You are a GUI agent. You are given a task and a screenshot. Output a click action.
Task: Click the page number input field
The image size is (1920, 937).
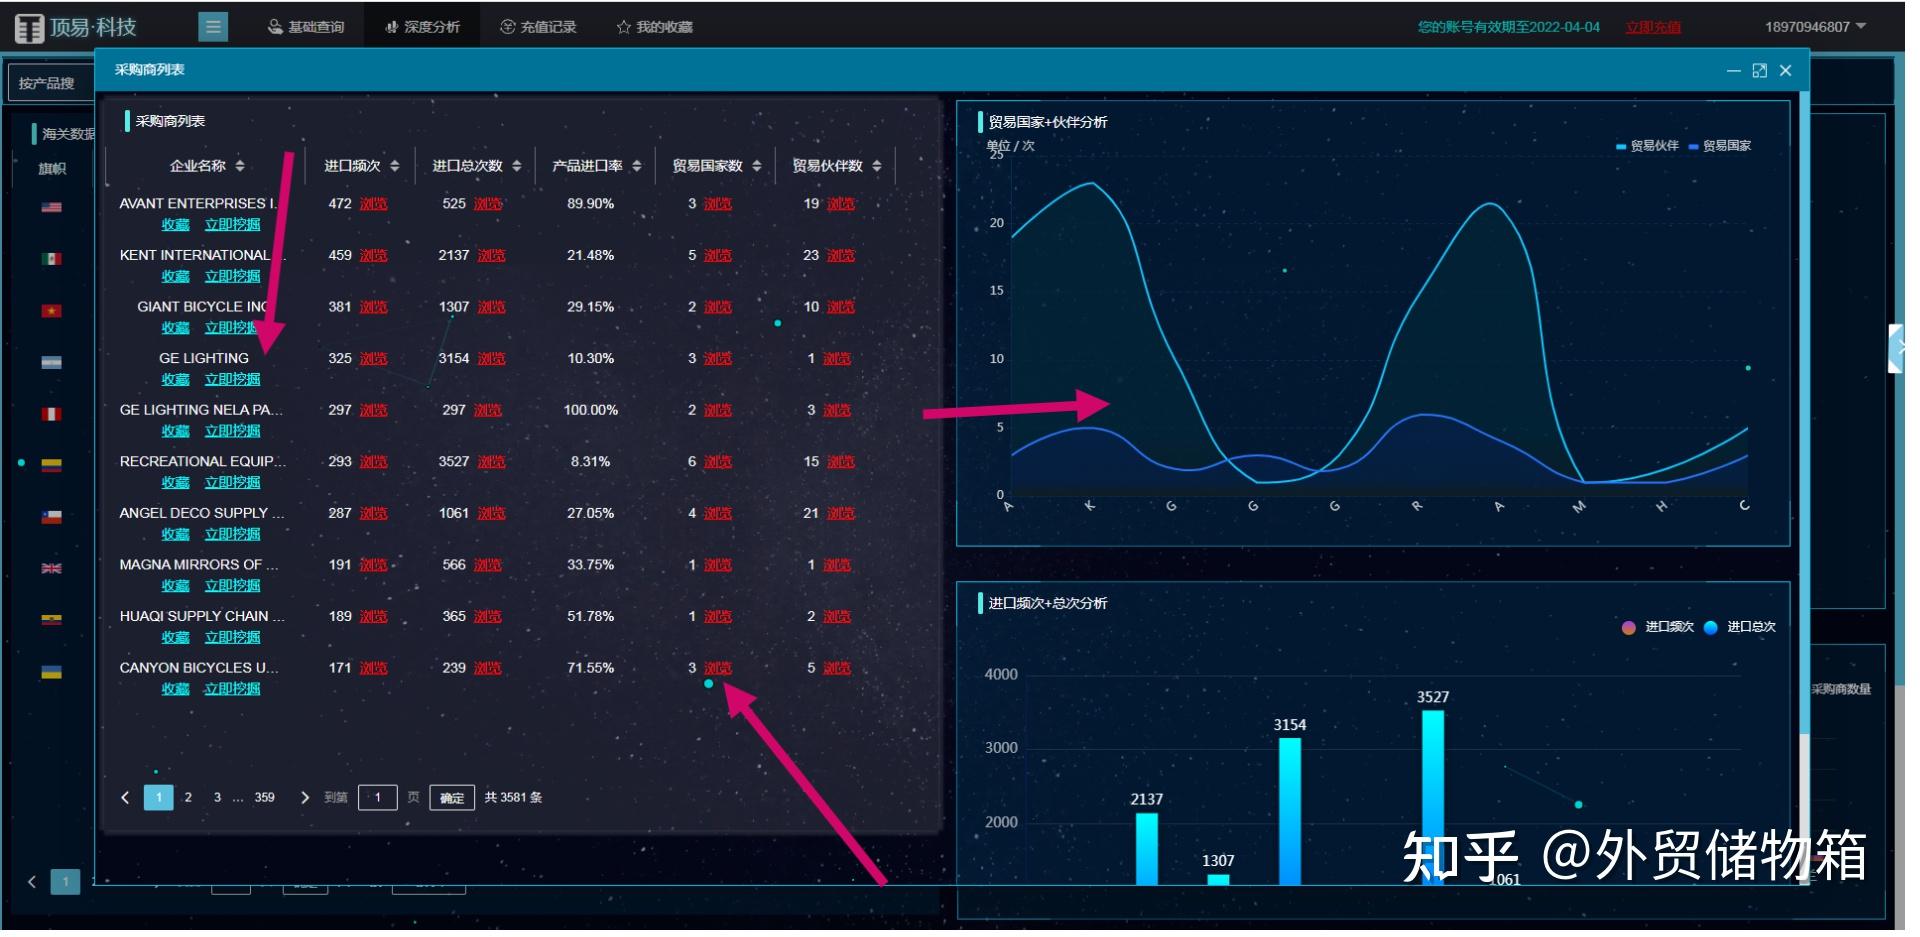pyautogui.click(x=378, y=798)
